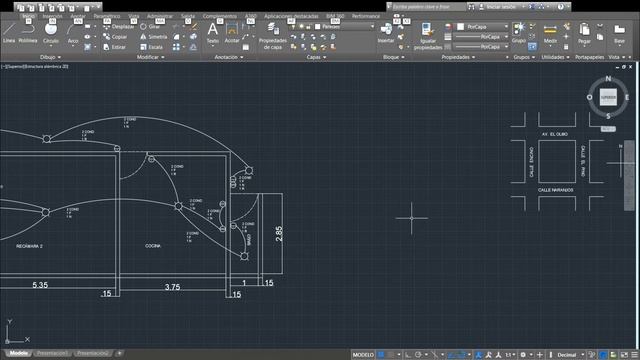Click the navigation bar on right edge

coord(629,176)
